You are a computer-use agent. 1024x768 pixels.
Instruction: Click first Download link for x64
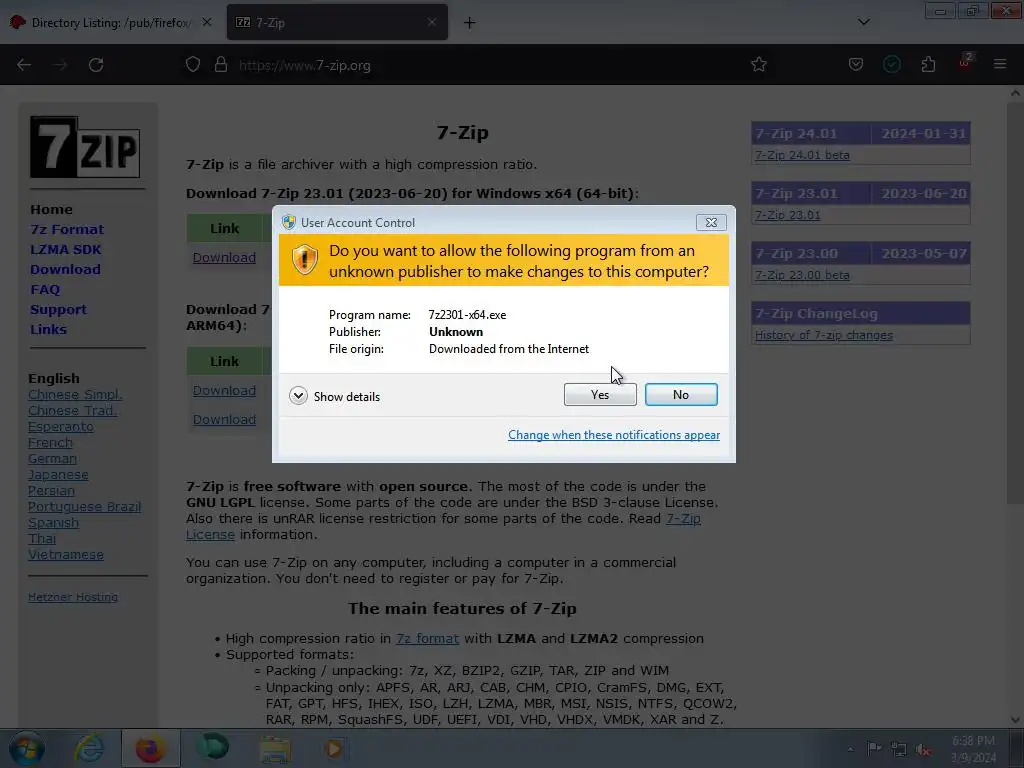pyautogui.click(x=224, y=257)
